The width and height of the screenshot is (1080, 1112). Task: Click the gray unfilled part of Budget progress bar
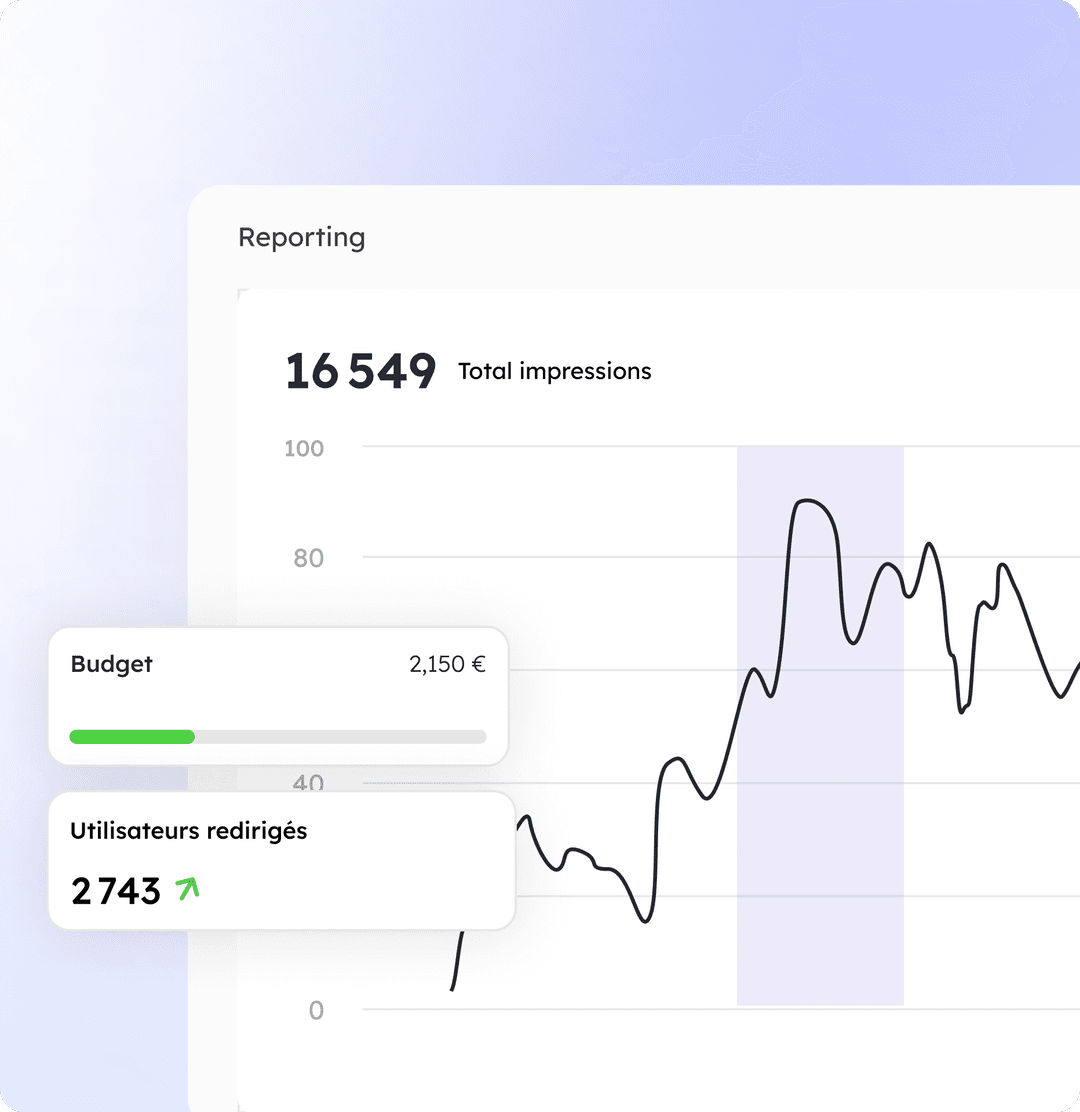pyautogui.click(x=340, y=737)
